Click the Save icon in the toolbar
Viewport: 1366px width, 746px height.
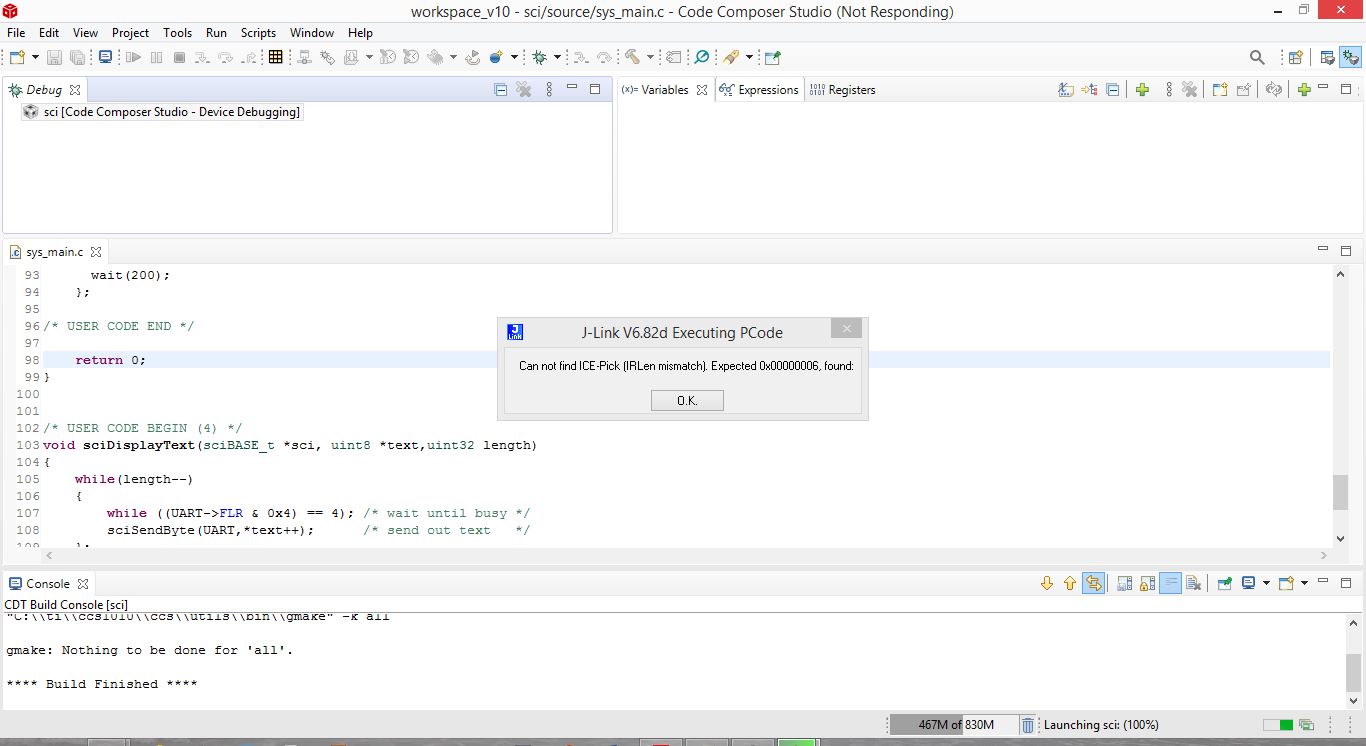[x=54, y=57]
